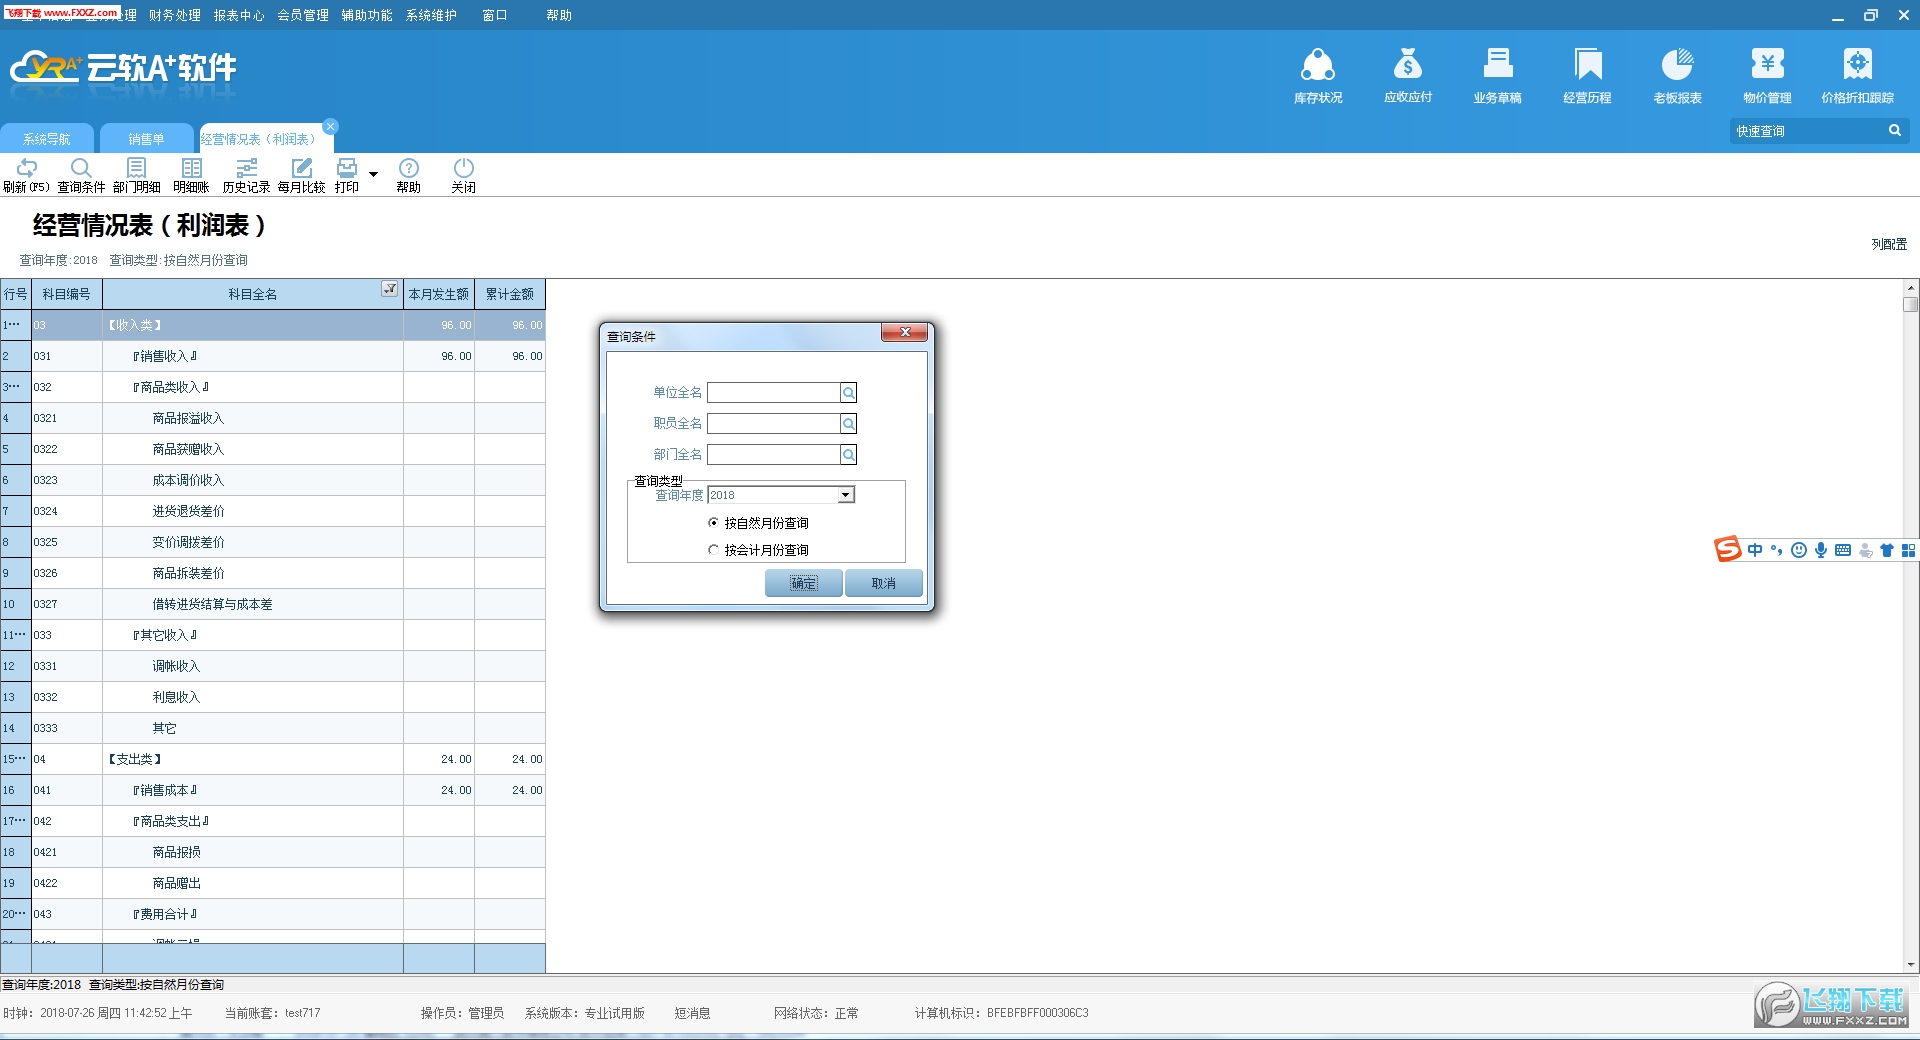Click the vertical scrollbar down arrow
This screenshot has height=1040, width=1920.
pyautogui.click(x=1910, y=965)
